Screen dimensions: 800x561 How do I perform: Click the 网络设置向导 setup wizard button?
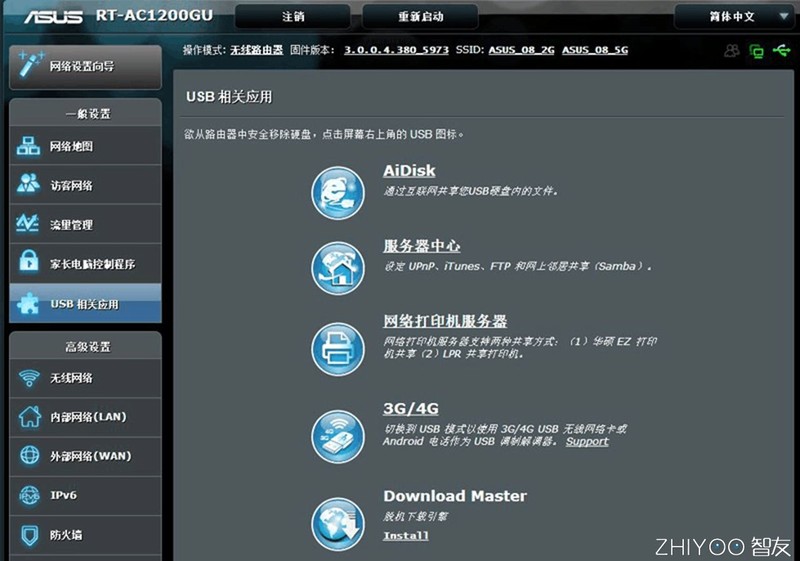[86, 66]
